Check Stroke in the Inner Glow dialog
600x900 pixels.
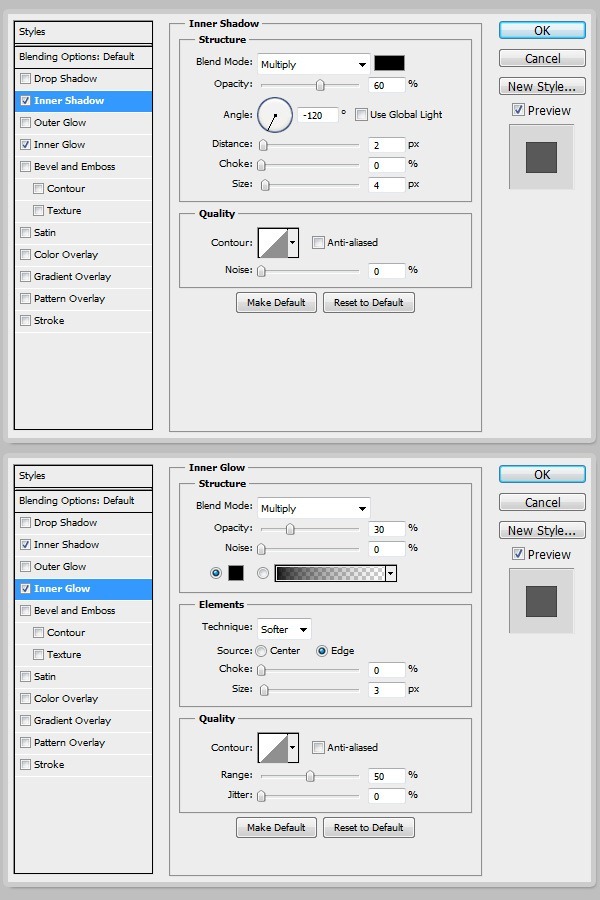click(25, 765)
